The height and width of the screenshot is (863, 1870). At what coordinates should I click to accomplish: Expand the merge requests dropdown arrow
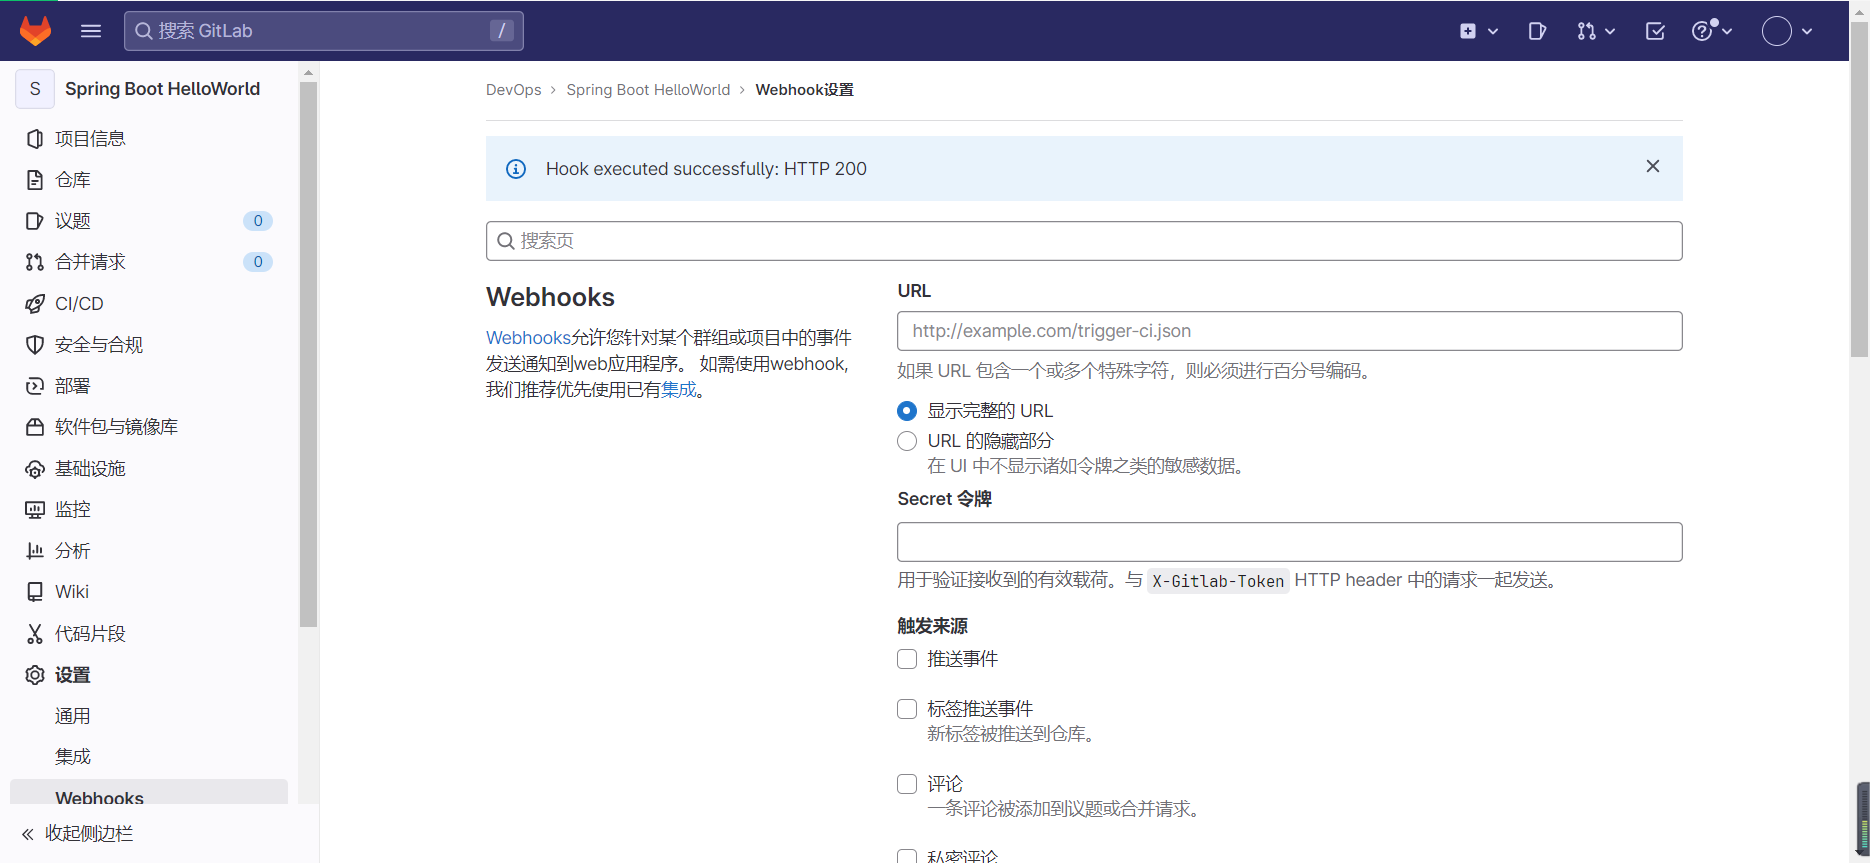(1610, 32)
